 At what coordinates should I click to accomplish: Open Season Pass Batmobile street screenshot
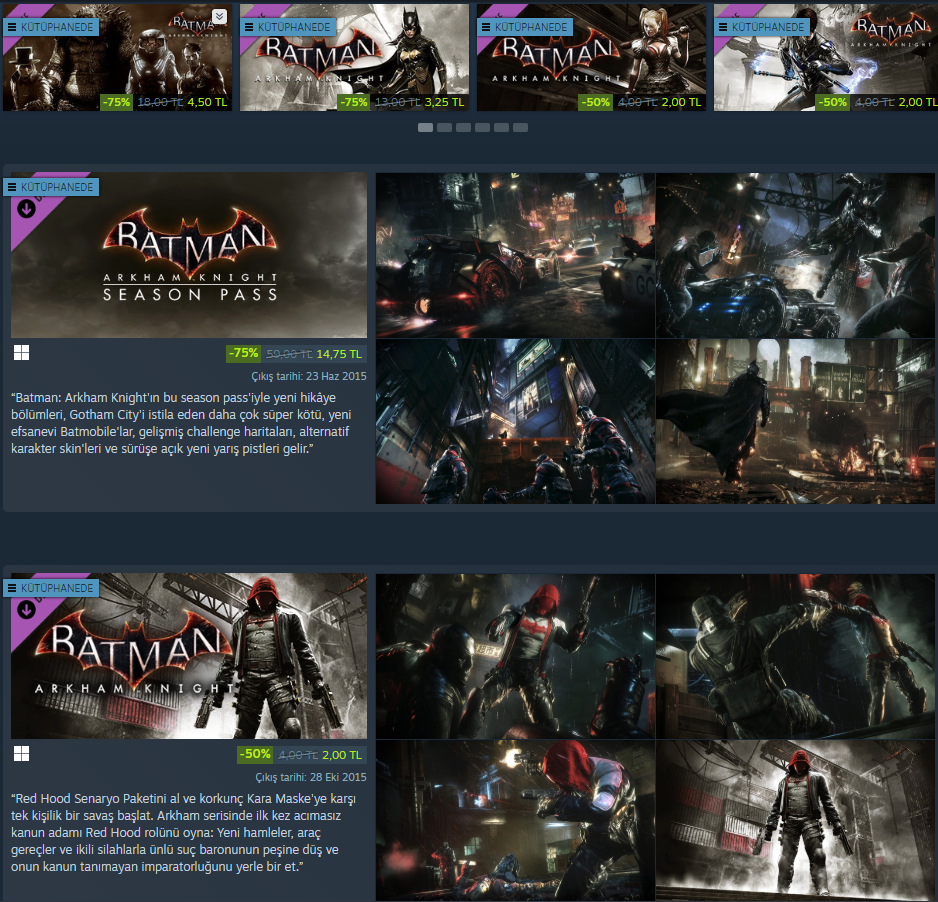(x=515, y=255)
